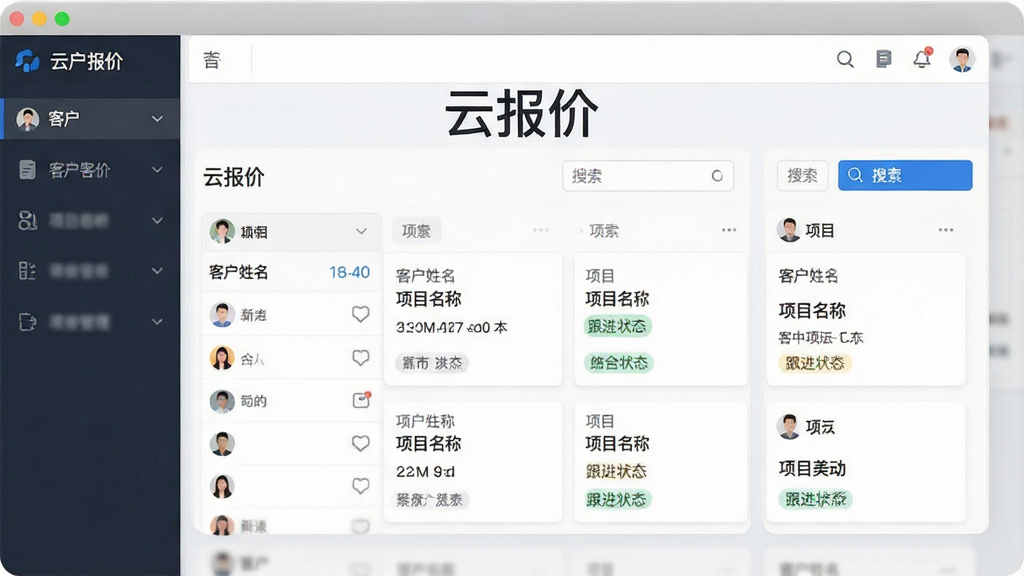The width and height of the screenshot is (1024, 576).
Task: Click the 客中项坛-C本 text
Action: click(821, 338)
